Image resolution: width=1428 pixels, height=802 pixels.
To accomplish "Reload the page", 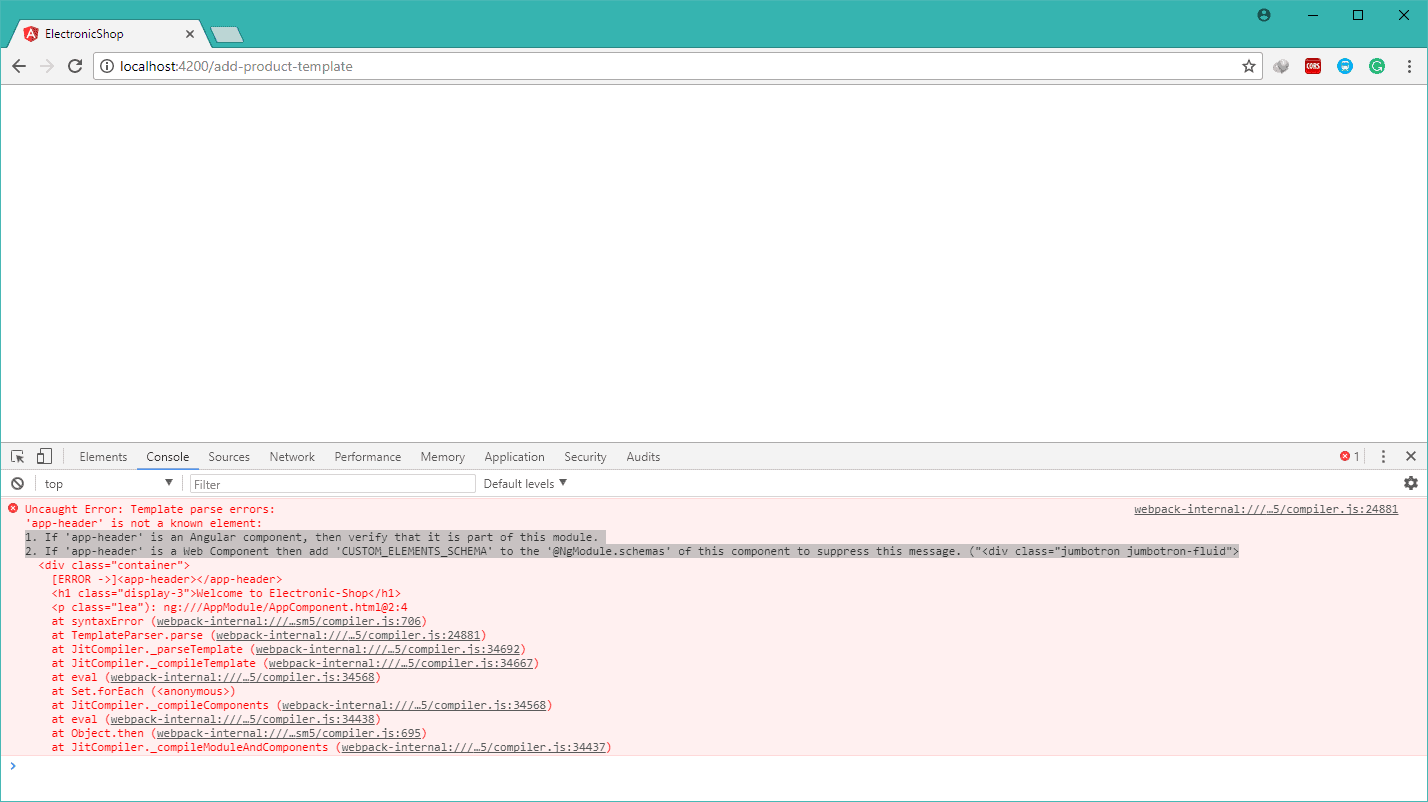I will pos(75,67).
